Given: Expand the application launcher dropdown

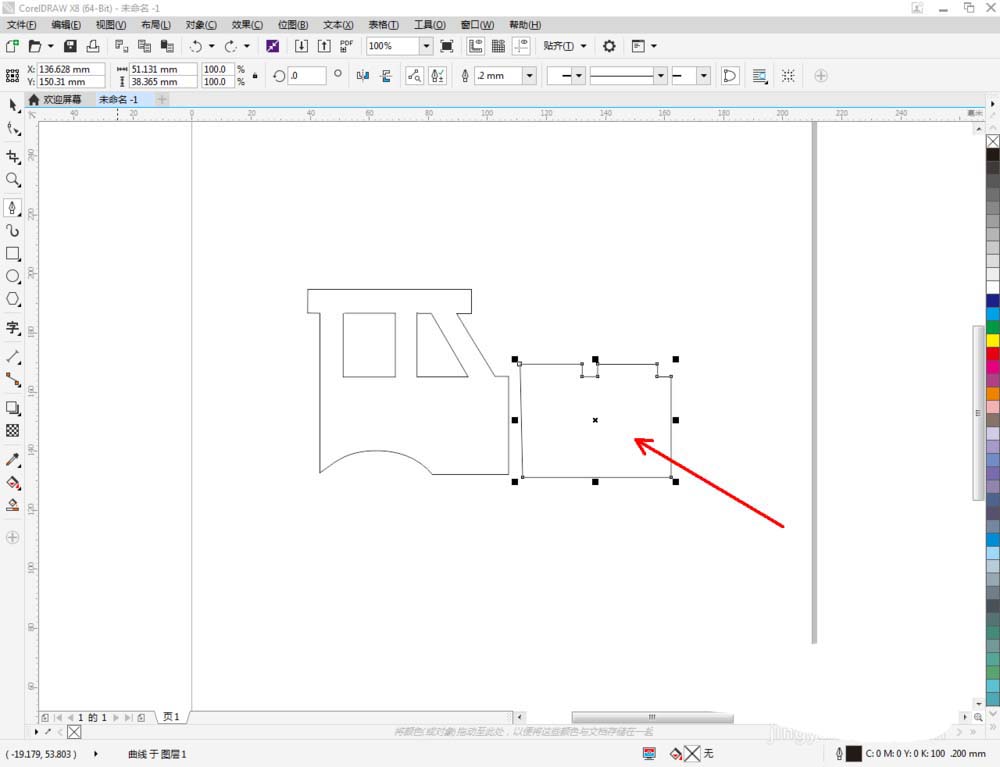Looking at the screenshot, I should coord(654,46).
